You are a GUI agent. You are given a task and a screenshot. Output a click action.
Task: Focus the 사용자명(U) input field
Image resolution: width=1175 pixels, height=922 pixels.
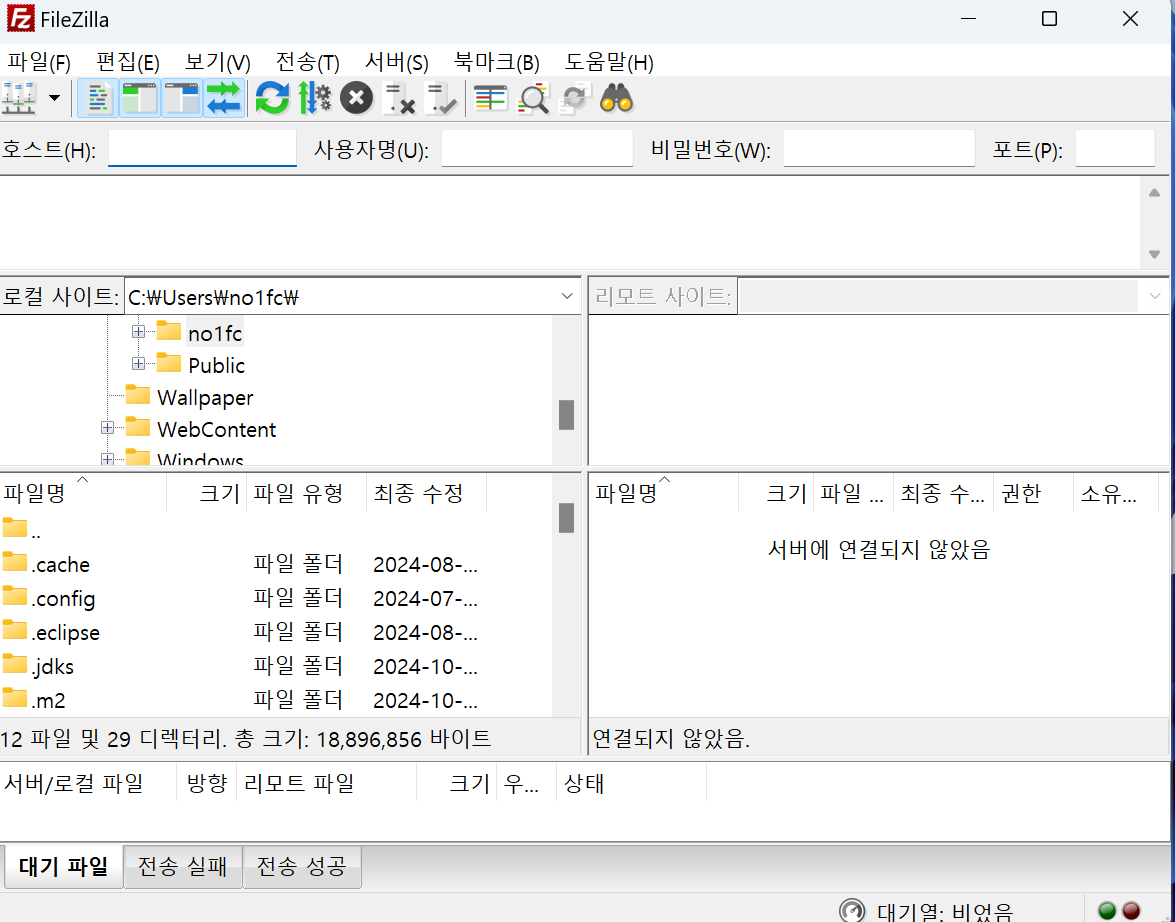click(x=537, y=148)
